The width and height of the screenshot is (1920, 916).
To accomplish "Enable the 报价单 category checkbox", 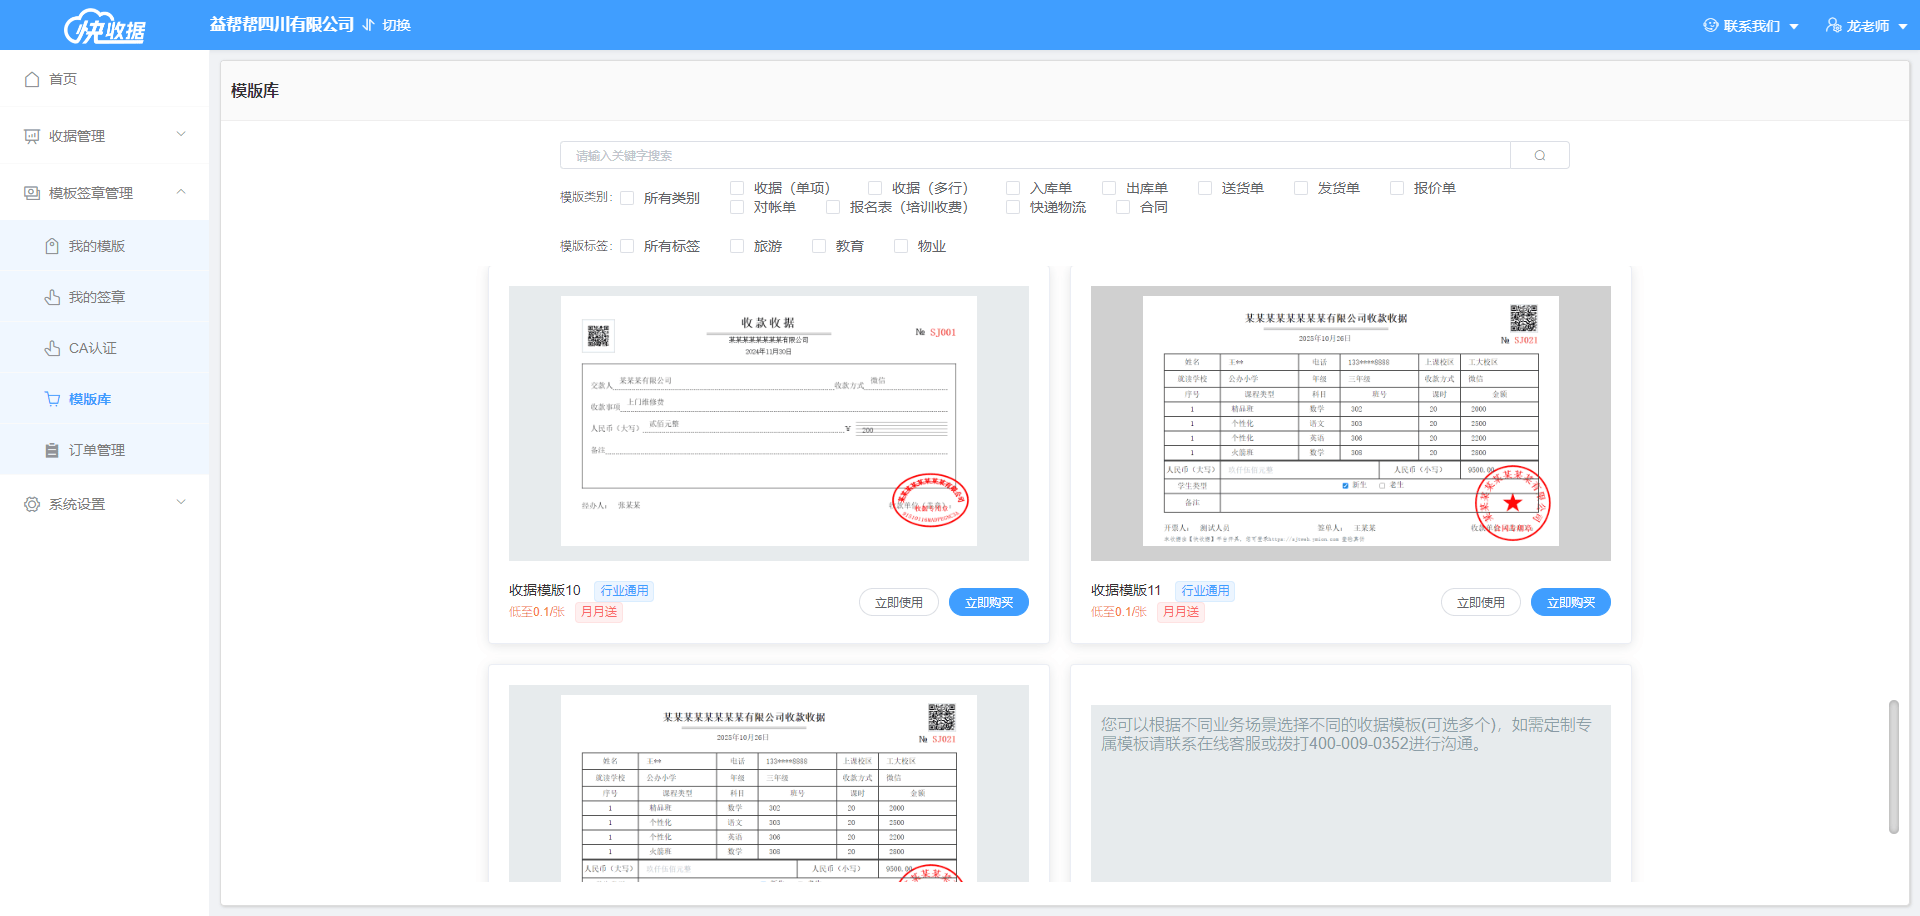I will [x=1397, y=188].
